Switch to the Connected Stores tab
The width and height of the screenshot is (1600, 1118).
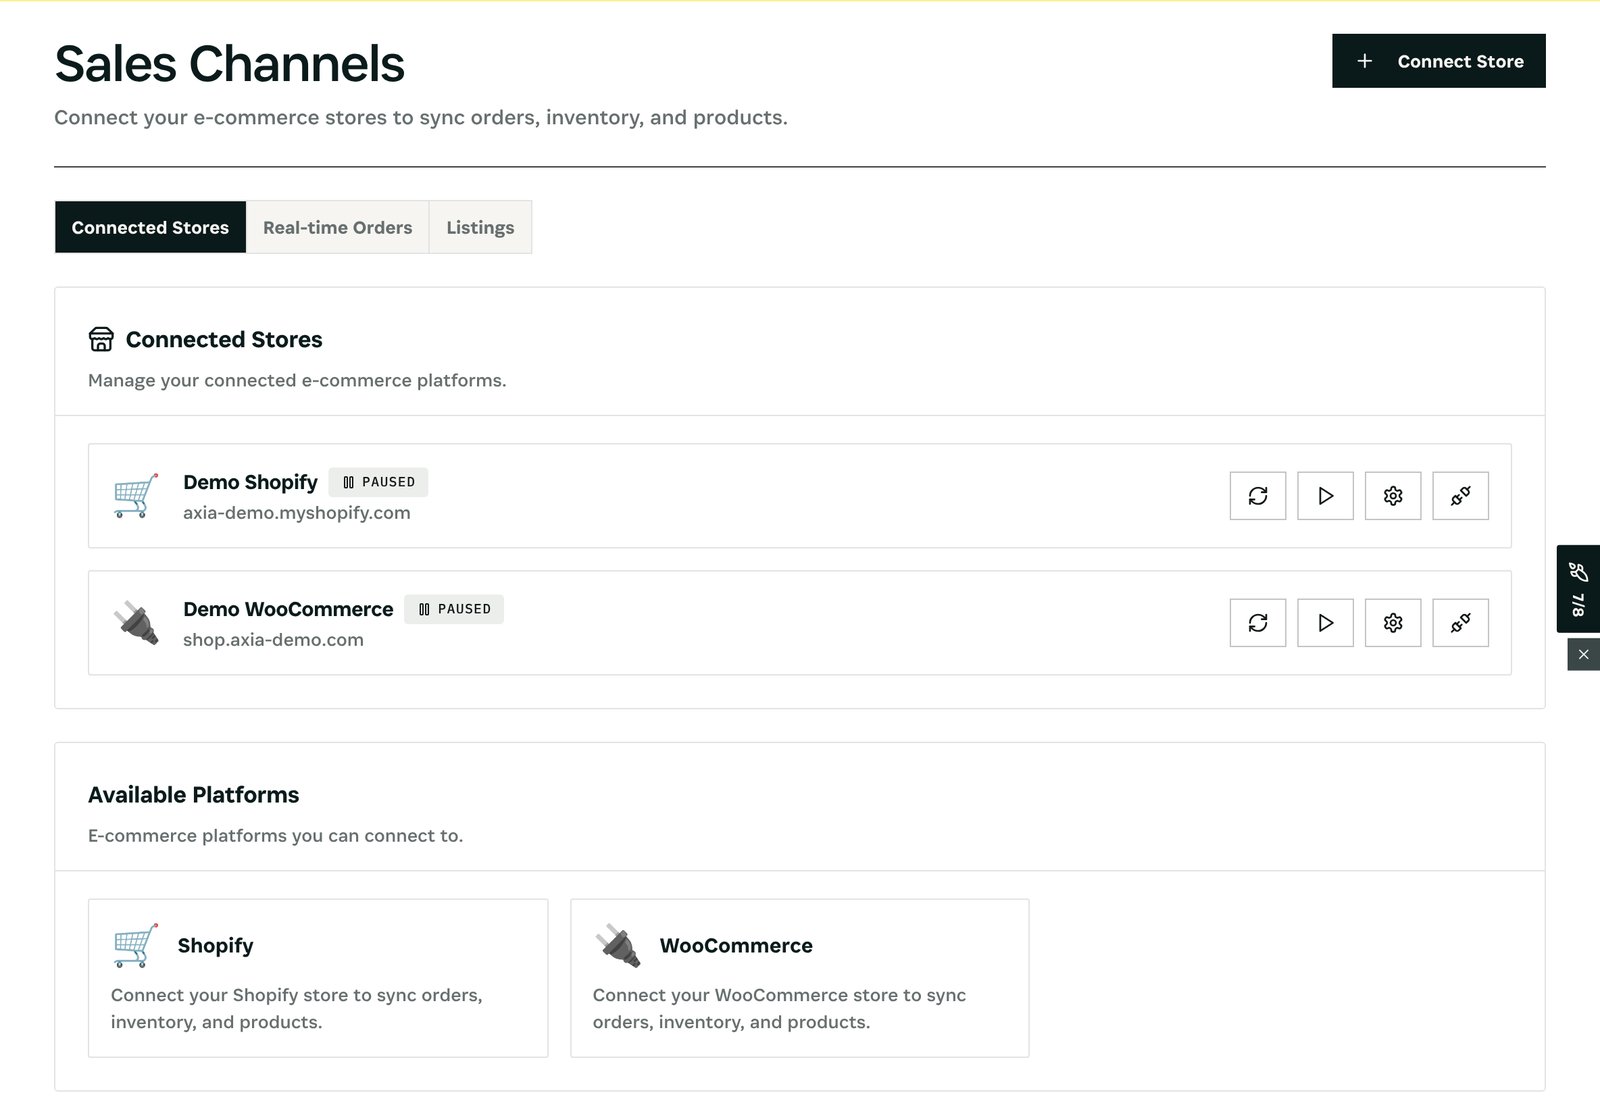(x=150, y=227)
